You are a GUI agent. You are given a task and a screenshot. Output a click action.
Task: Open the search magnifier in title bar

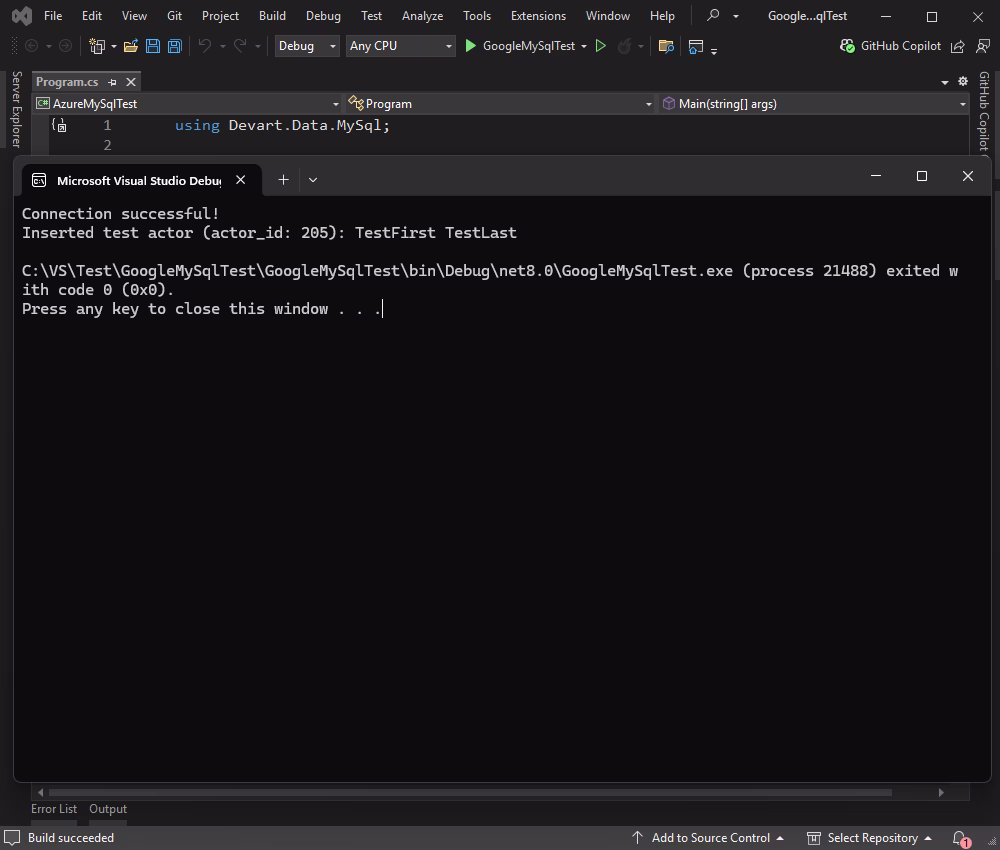pos(713,16)
